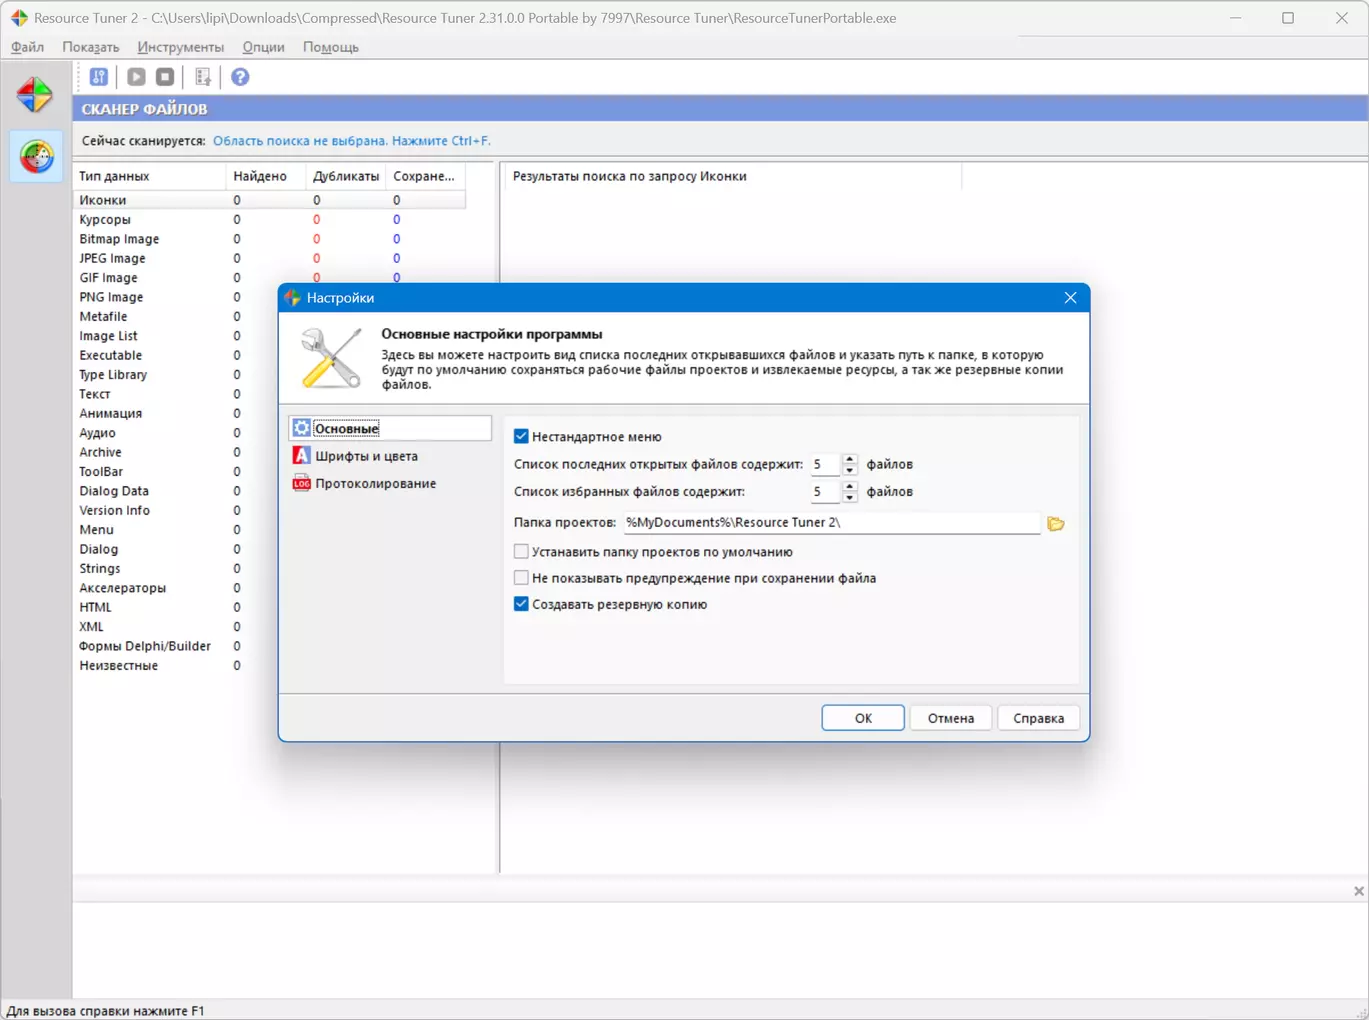Viewport: 1369px width, 1020px height.
Task: Click into the Папка проектов path field
Action: click(x=830, y=522)
